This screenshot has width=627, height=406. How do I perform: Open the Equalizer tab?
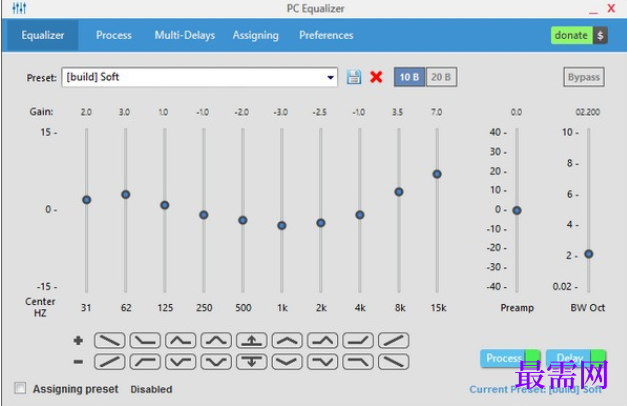point(42,35)
